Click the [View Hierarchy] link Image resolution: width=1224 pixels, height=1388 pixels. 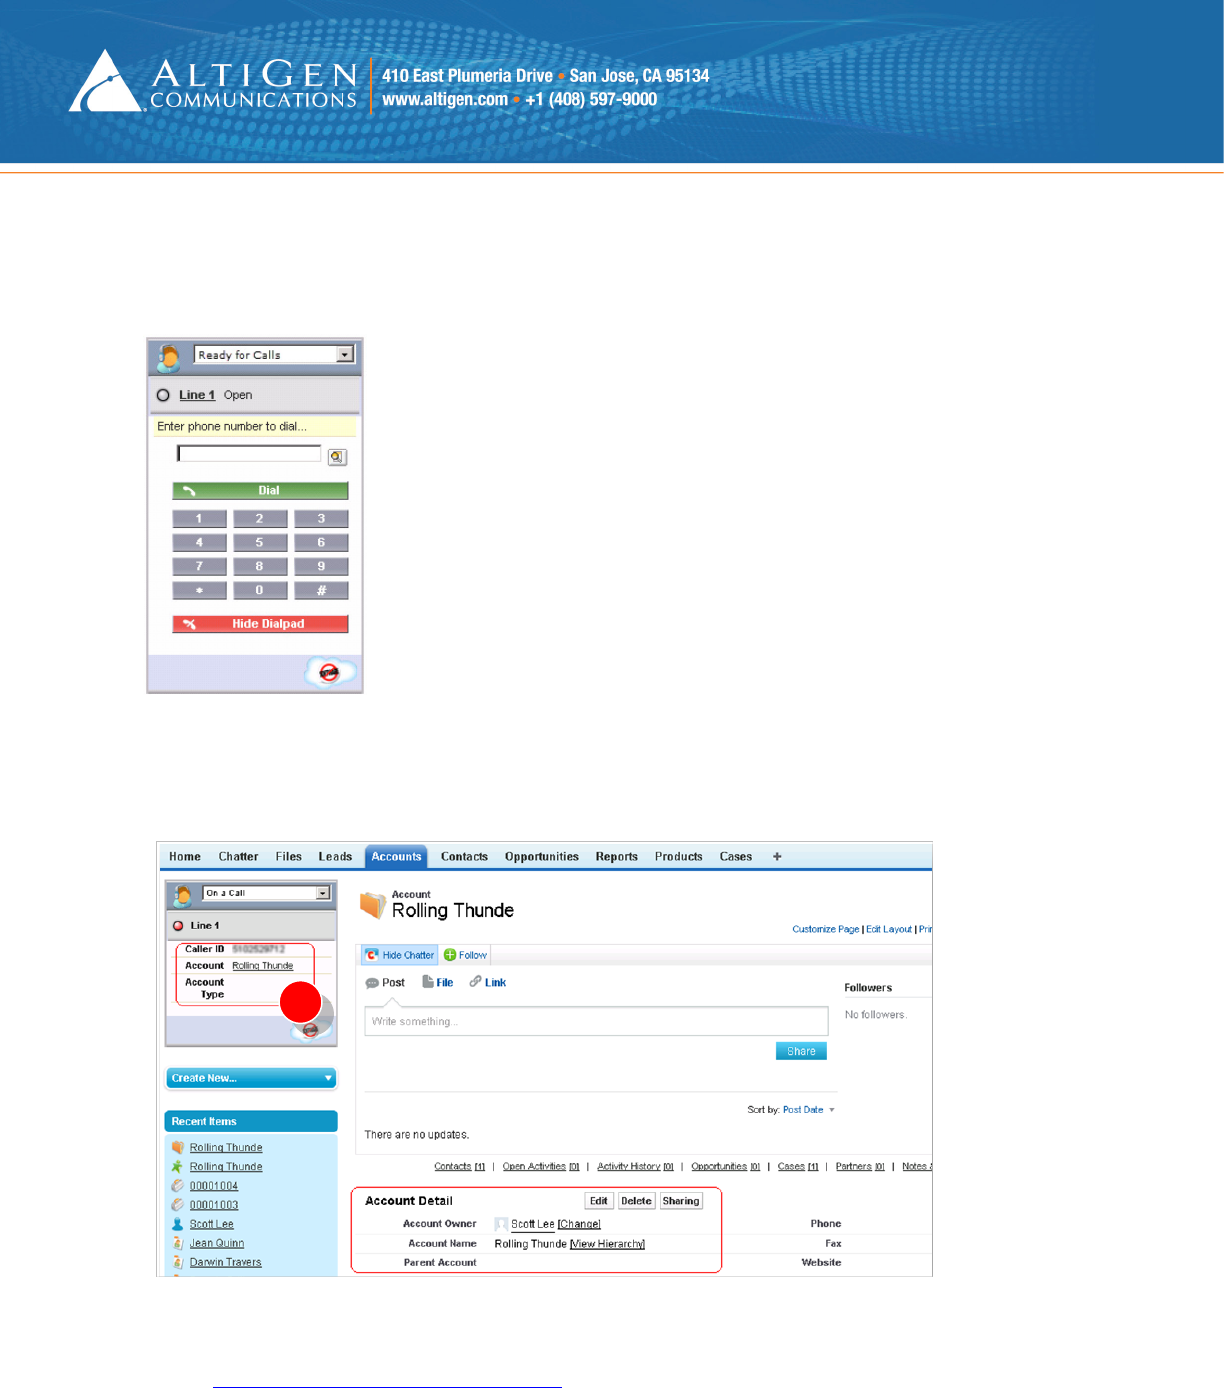tap(607, 1244)
